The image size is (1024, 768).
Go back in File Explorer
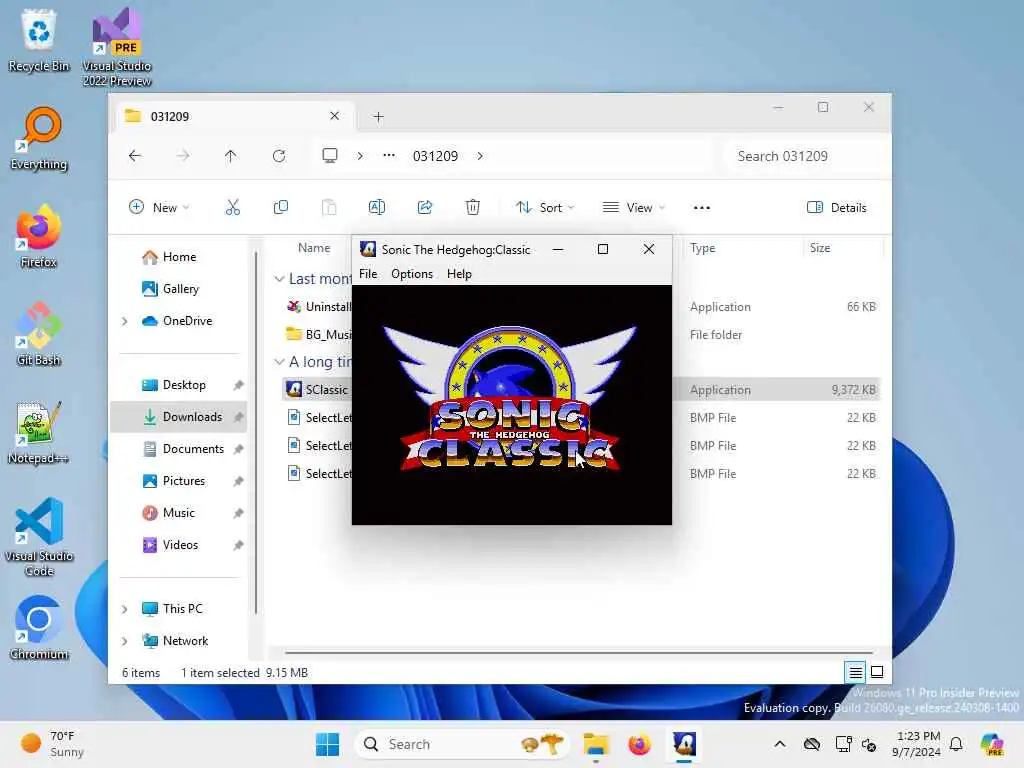[135, 155]
